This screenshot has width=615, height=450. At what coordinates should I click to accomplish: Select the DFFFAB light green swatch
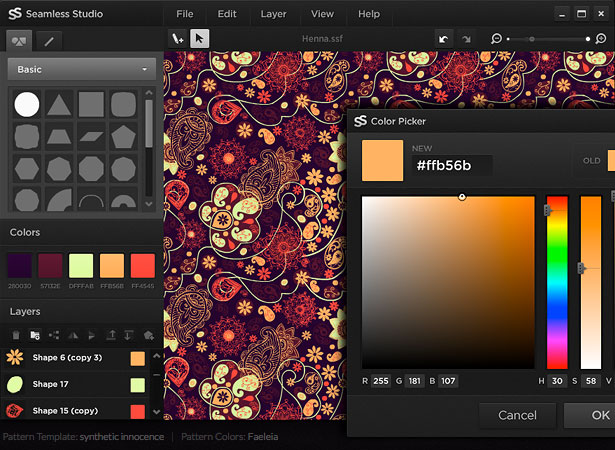coord(81,266)
